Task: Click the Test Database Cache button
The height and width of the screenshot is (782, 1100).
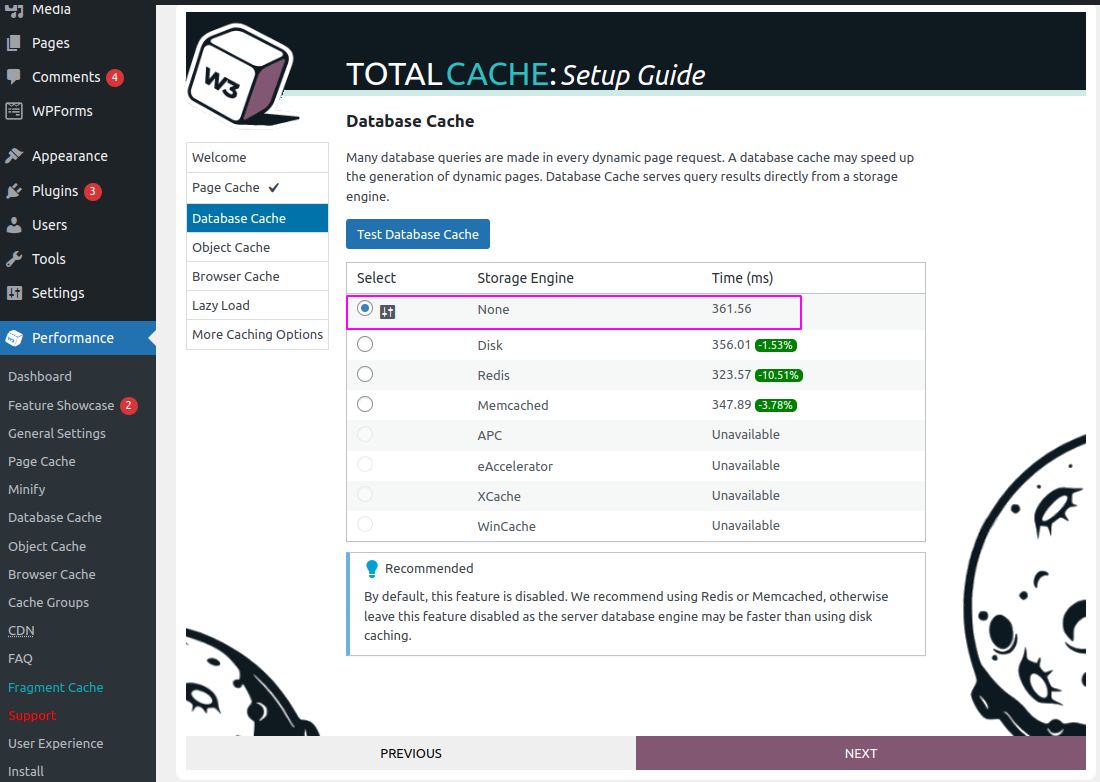Action: click(x=418, y=234)
